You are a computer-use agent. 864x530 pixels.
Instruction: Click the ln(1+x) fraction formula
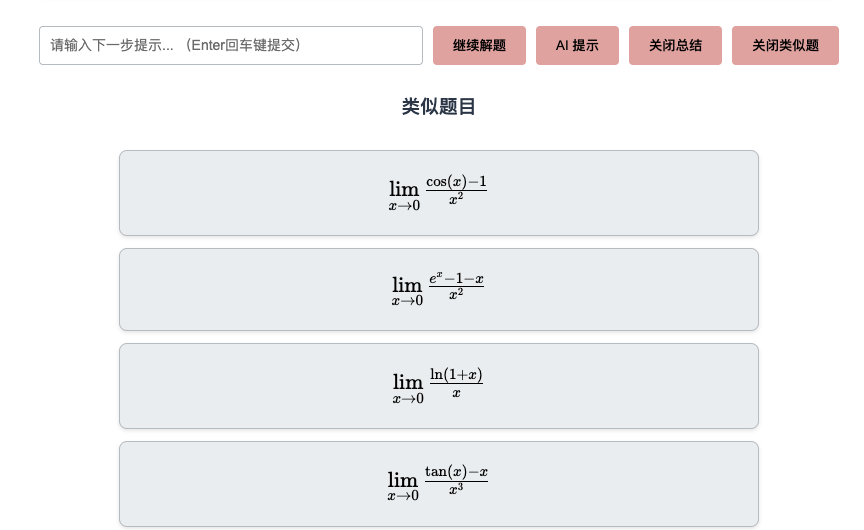click(456, 384)
